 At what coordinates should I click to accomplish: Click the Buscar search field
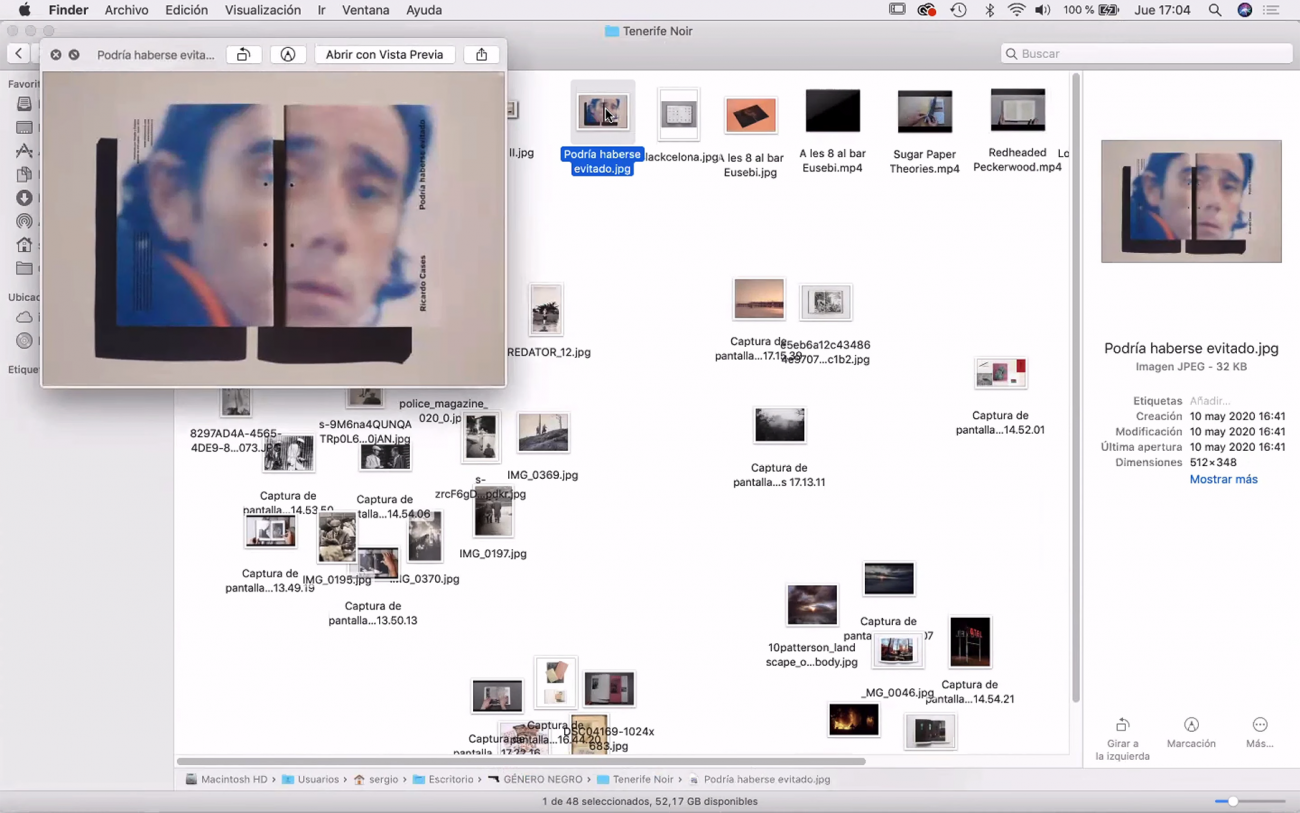click(1146, 54)
